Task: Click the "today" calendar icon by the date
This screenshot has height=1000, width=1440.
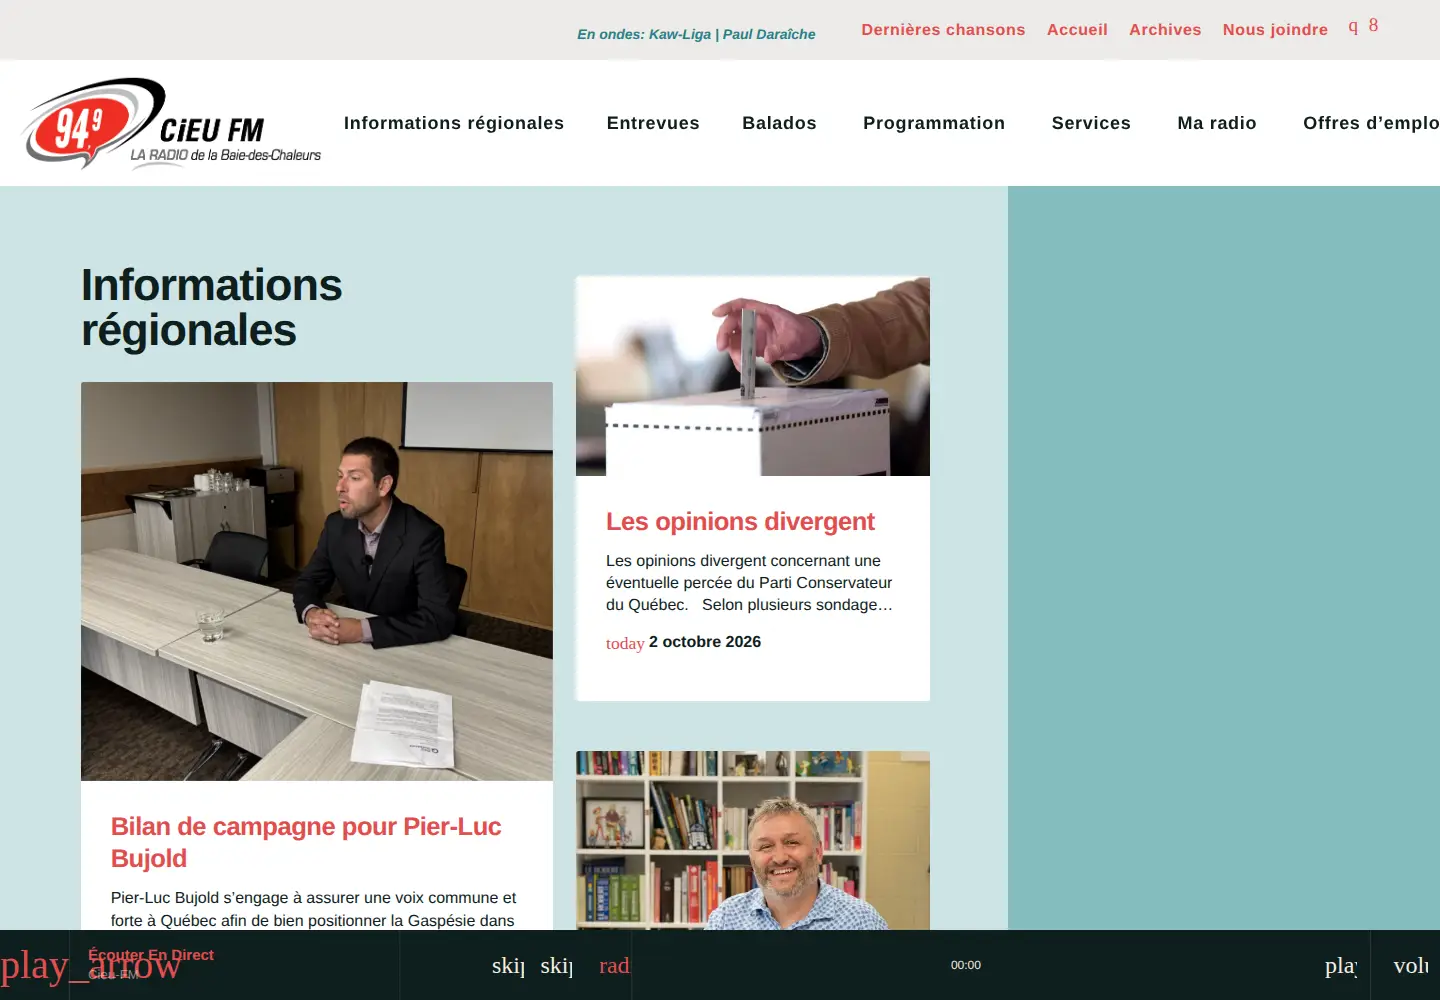Action: click(x=625, y=643)
